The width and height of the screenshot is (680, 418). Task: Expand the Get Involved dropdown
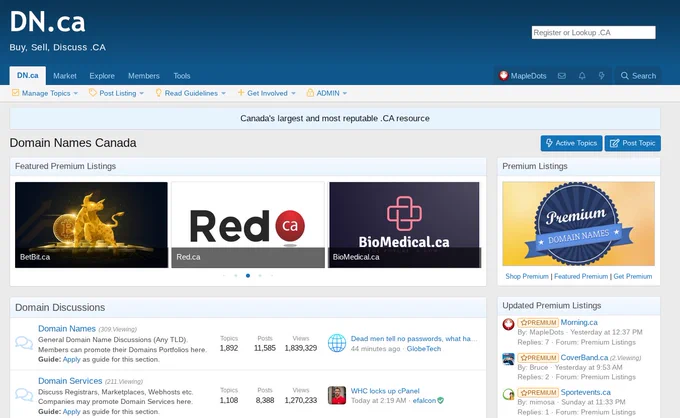pos(293,93)
